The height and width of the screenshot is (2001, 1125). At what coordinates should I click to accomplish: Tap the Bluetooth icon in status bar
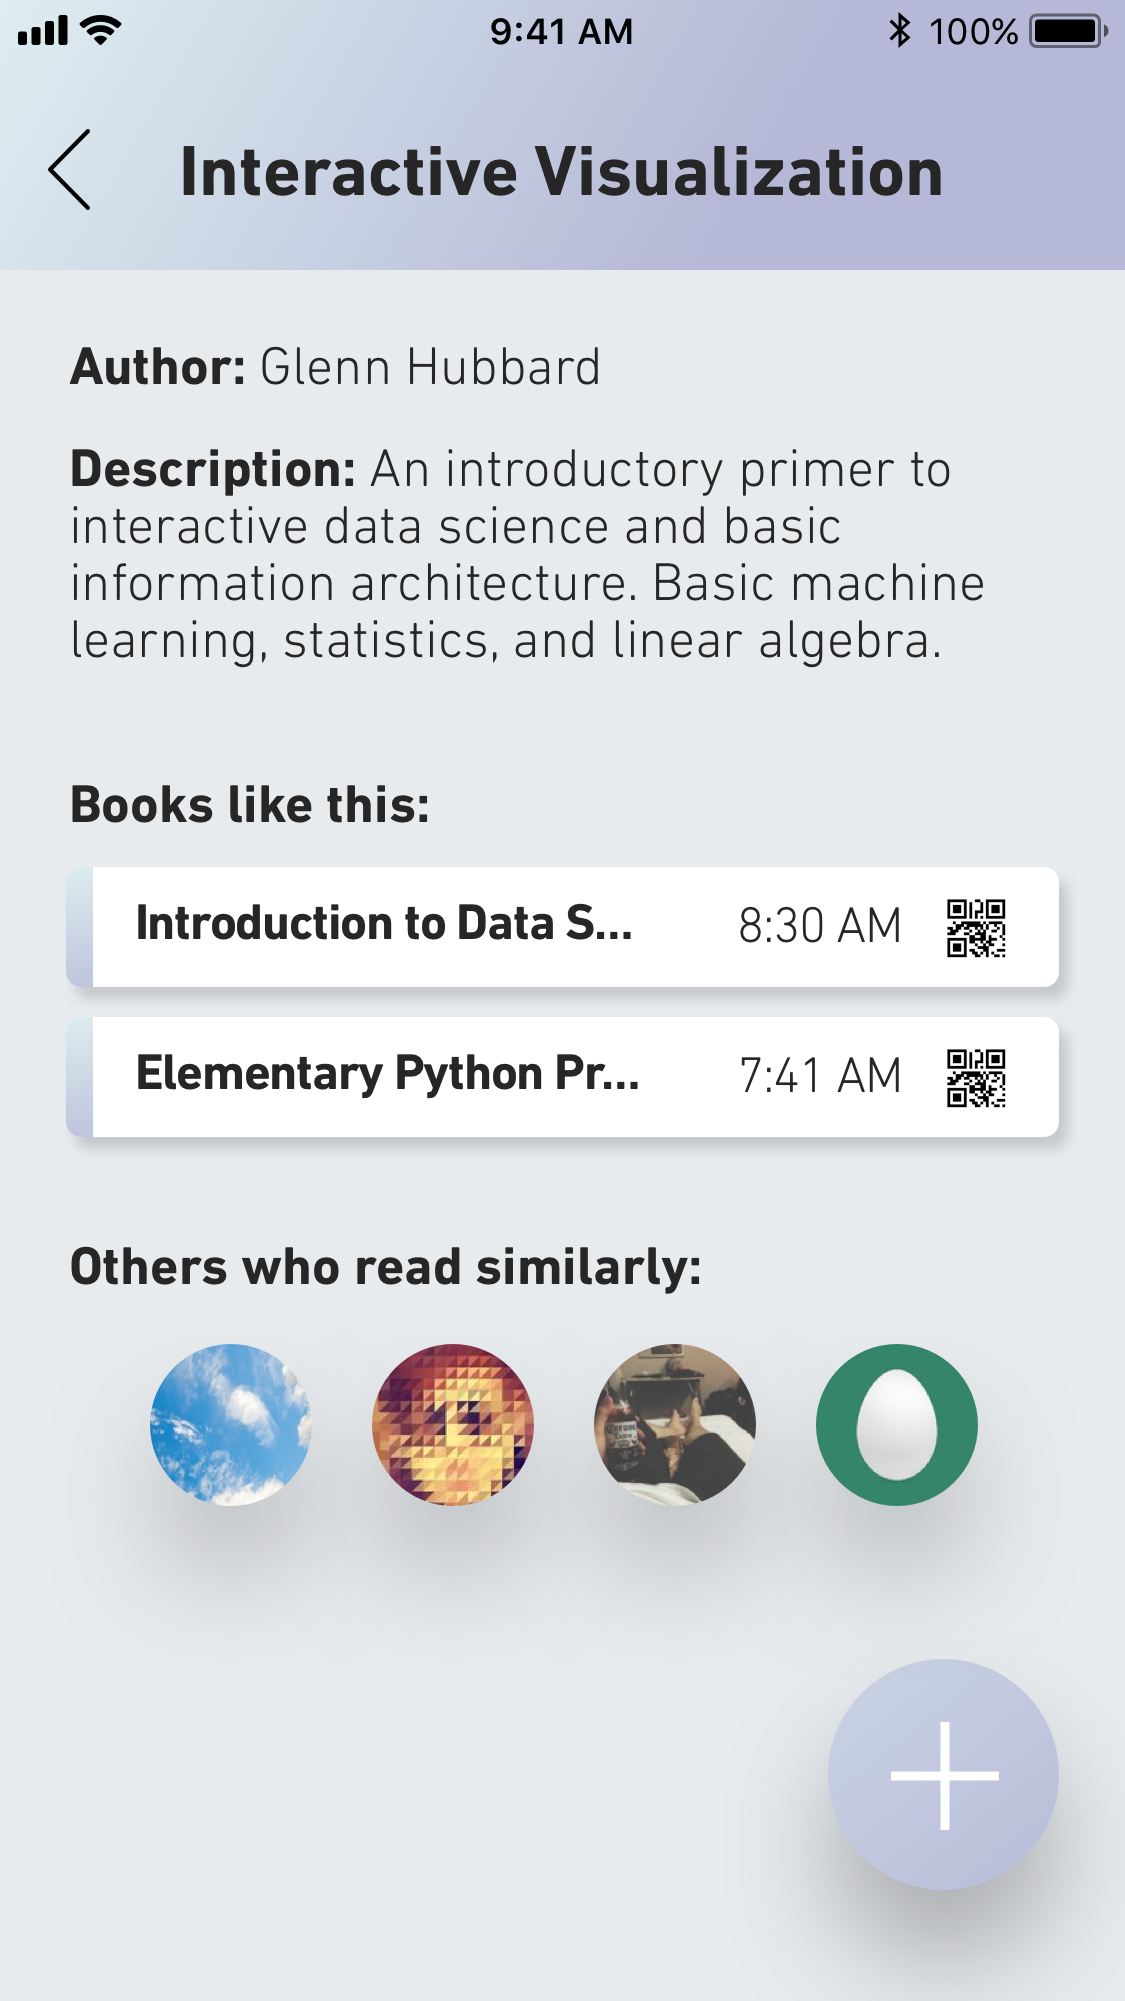900,31
